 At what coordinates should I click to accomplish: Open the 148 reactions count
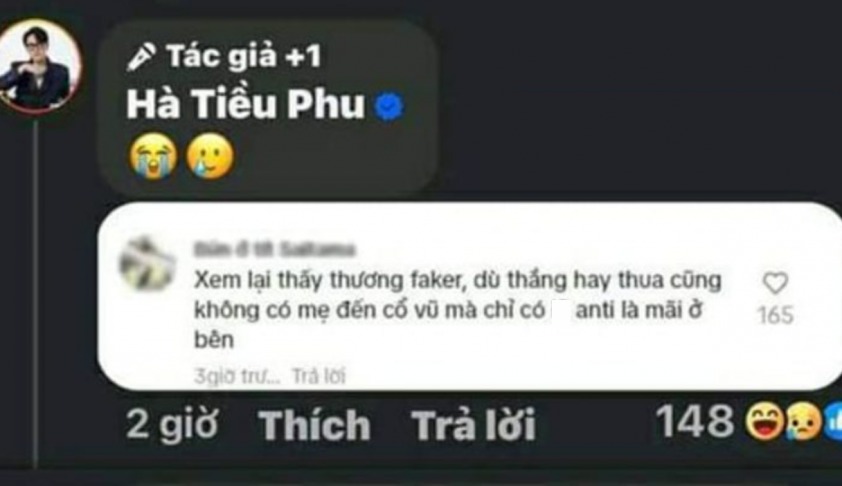(x=695, y=421)
